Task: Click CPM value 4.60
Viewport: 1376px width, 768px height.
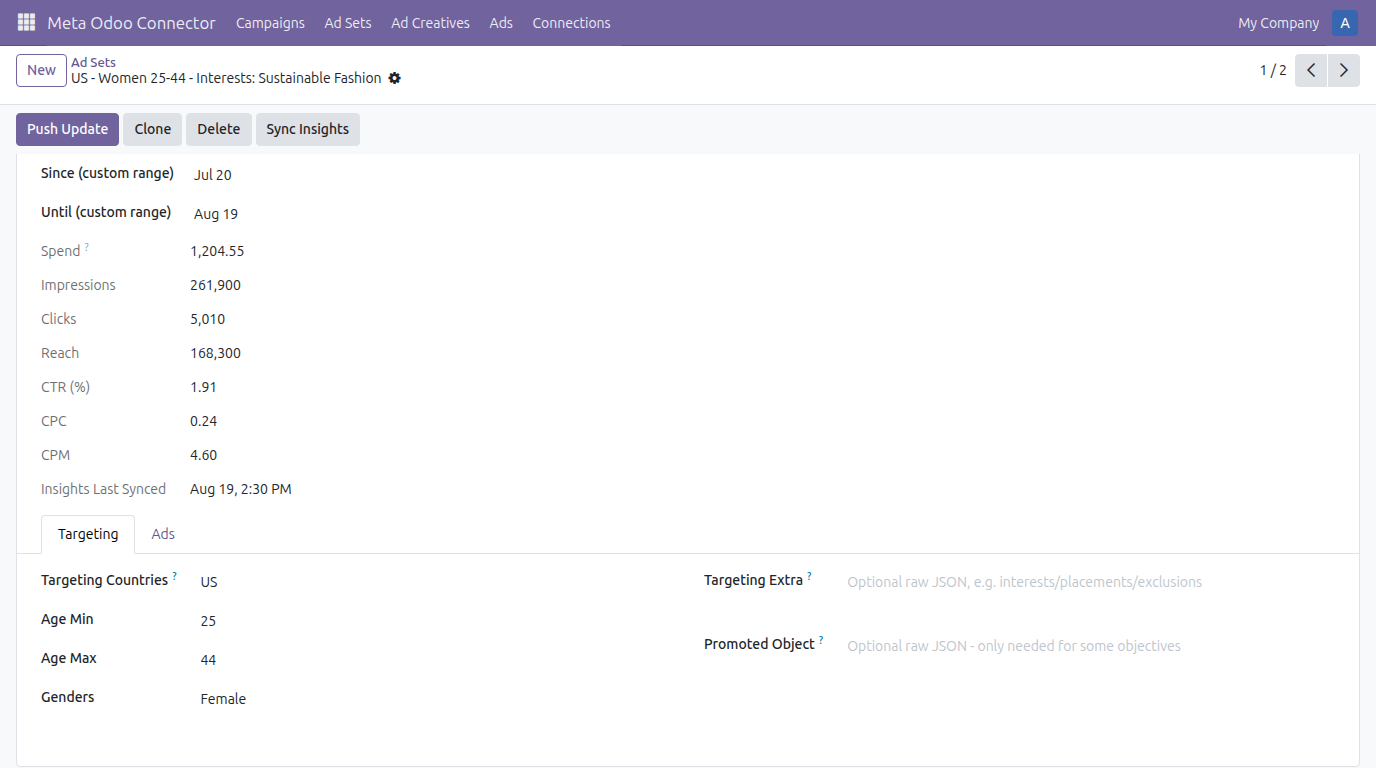Action: coord(203,455)
